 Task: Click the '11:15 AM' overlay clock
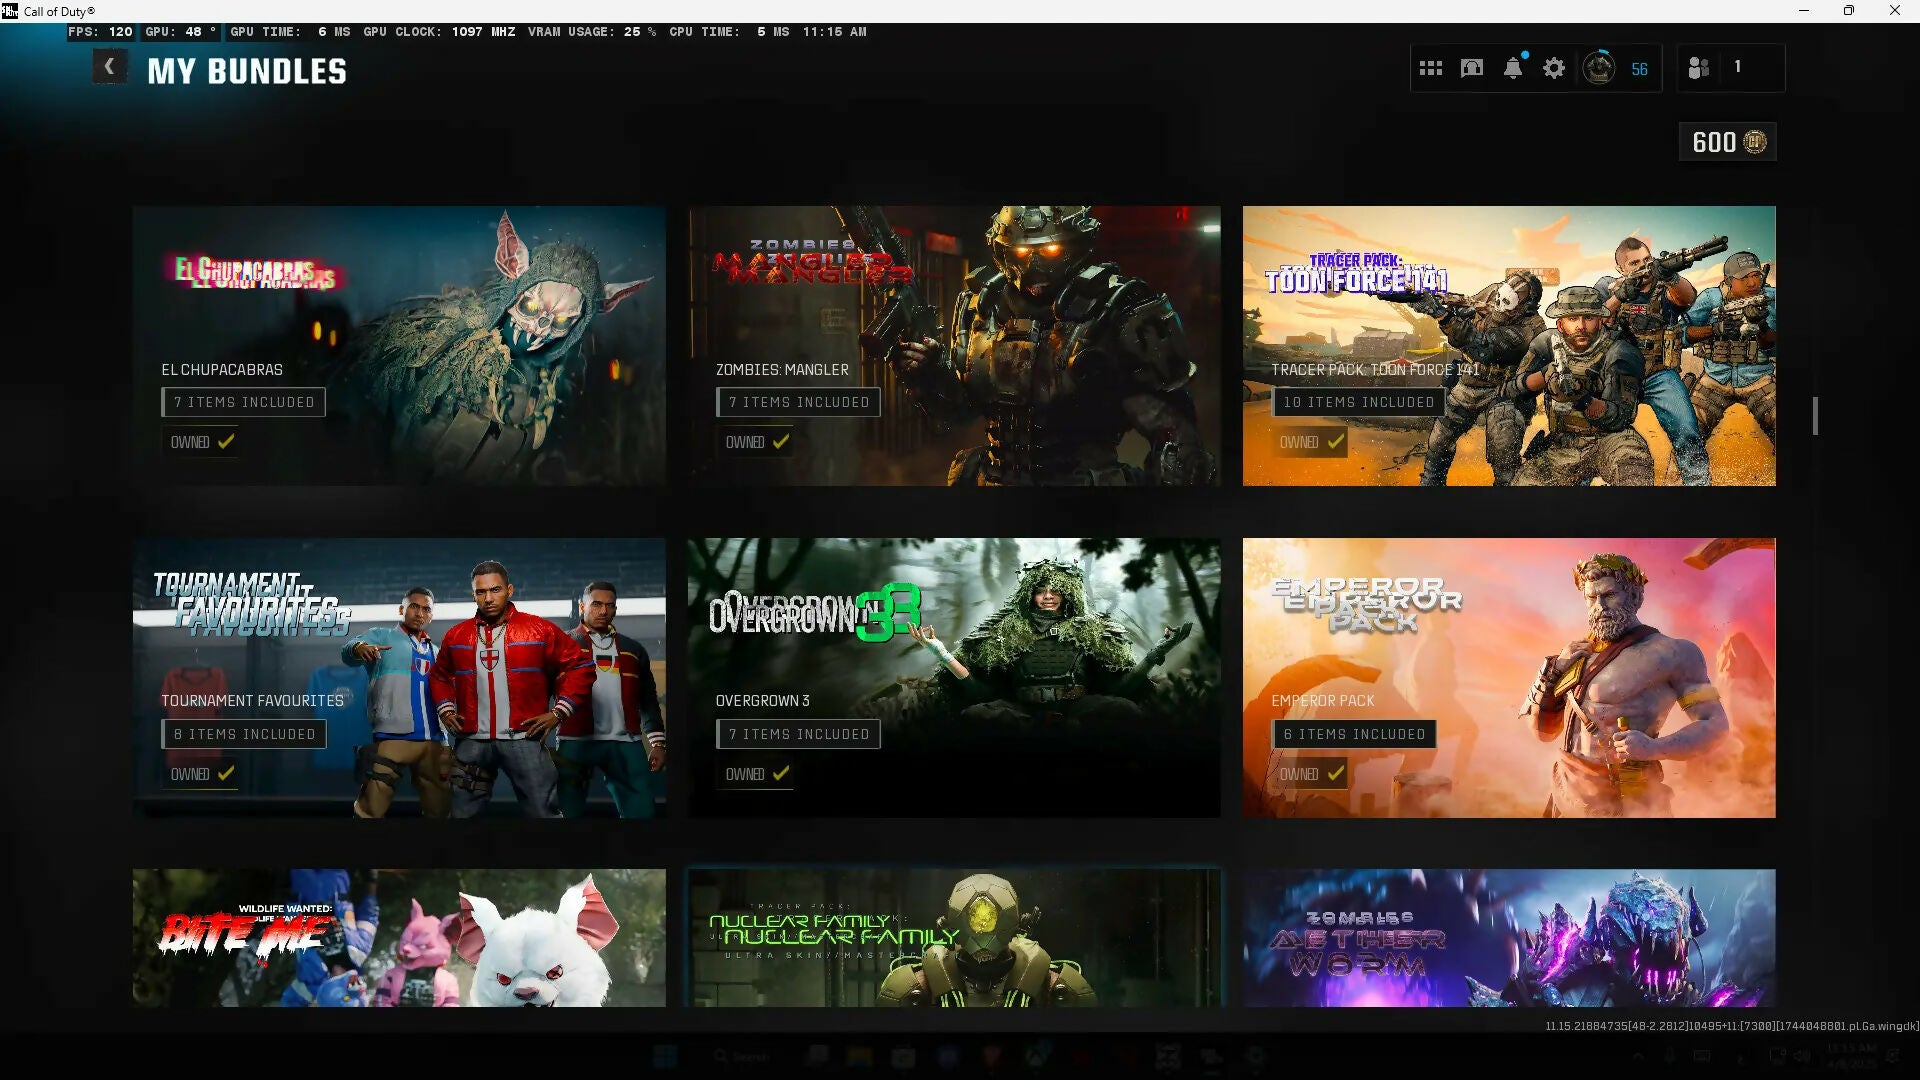834,32
